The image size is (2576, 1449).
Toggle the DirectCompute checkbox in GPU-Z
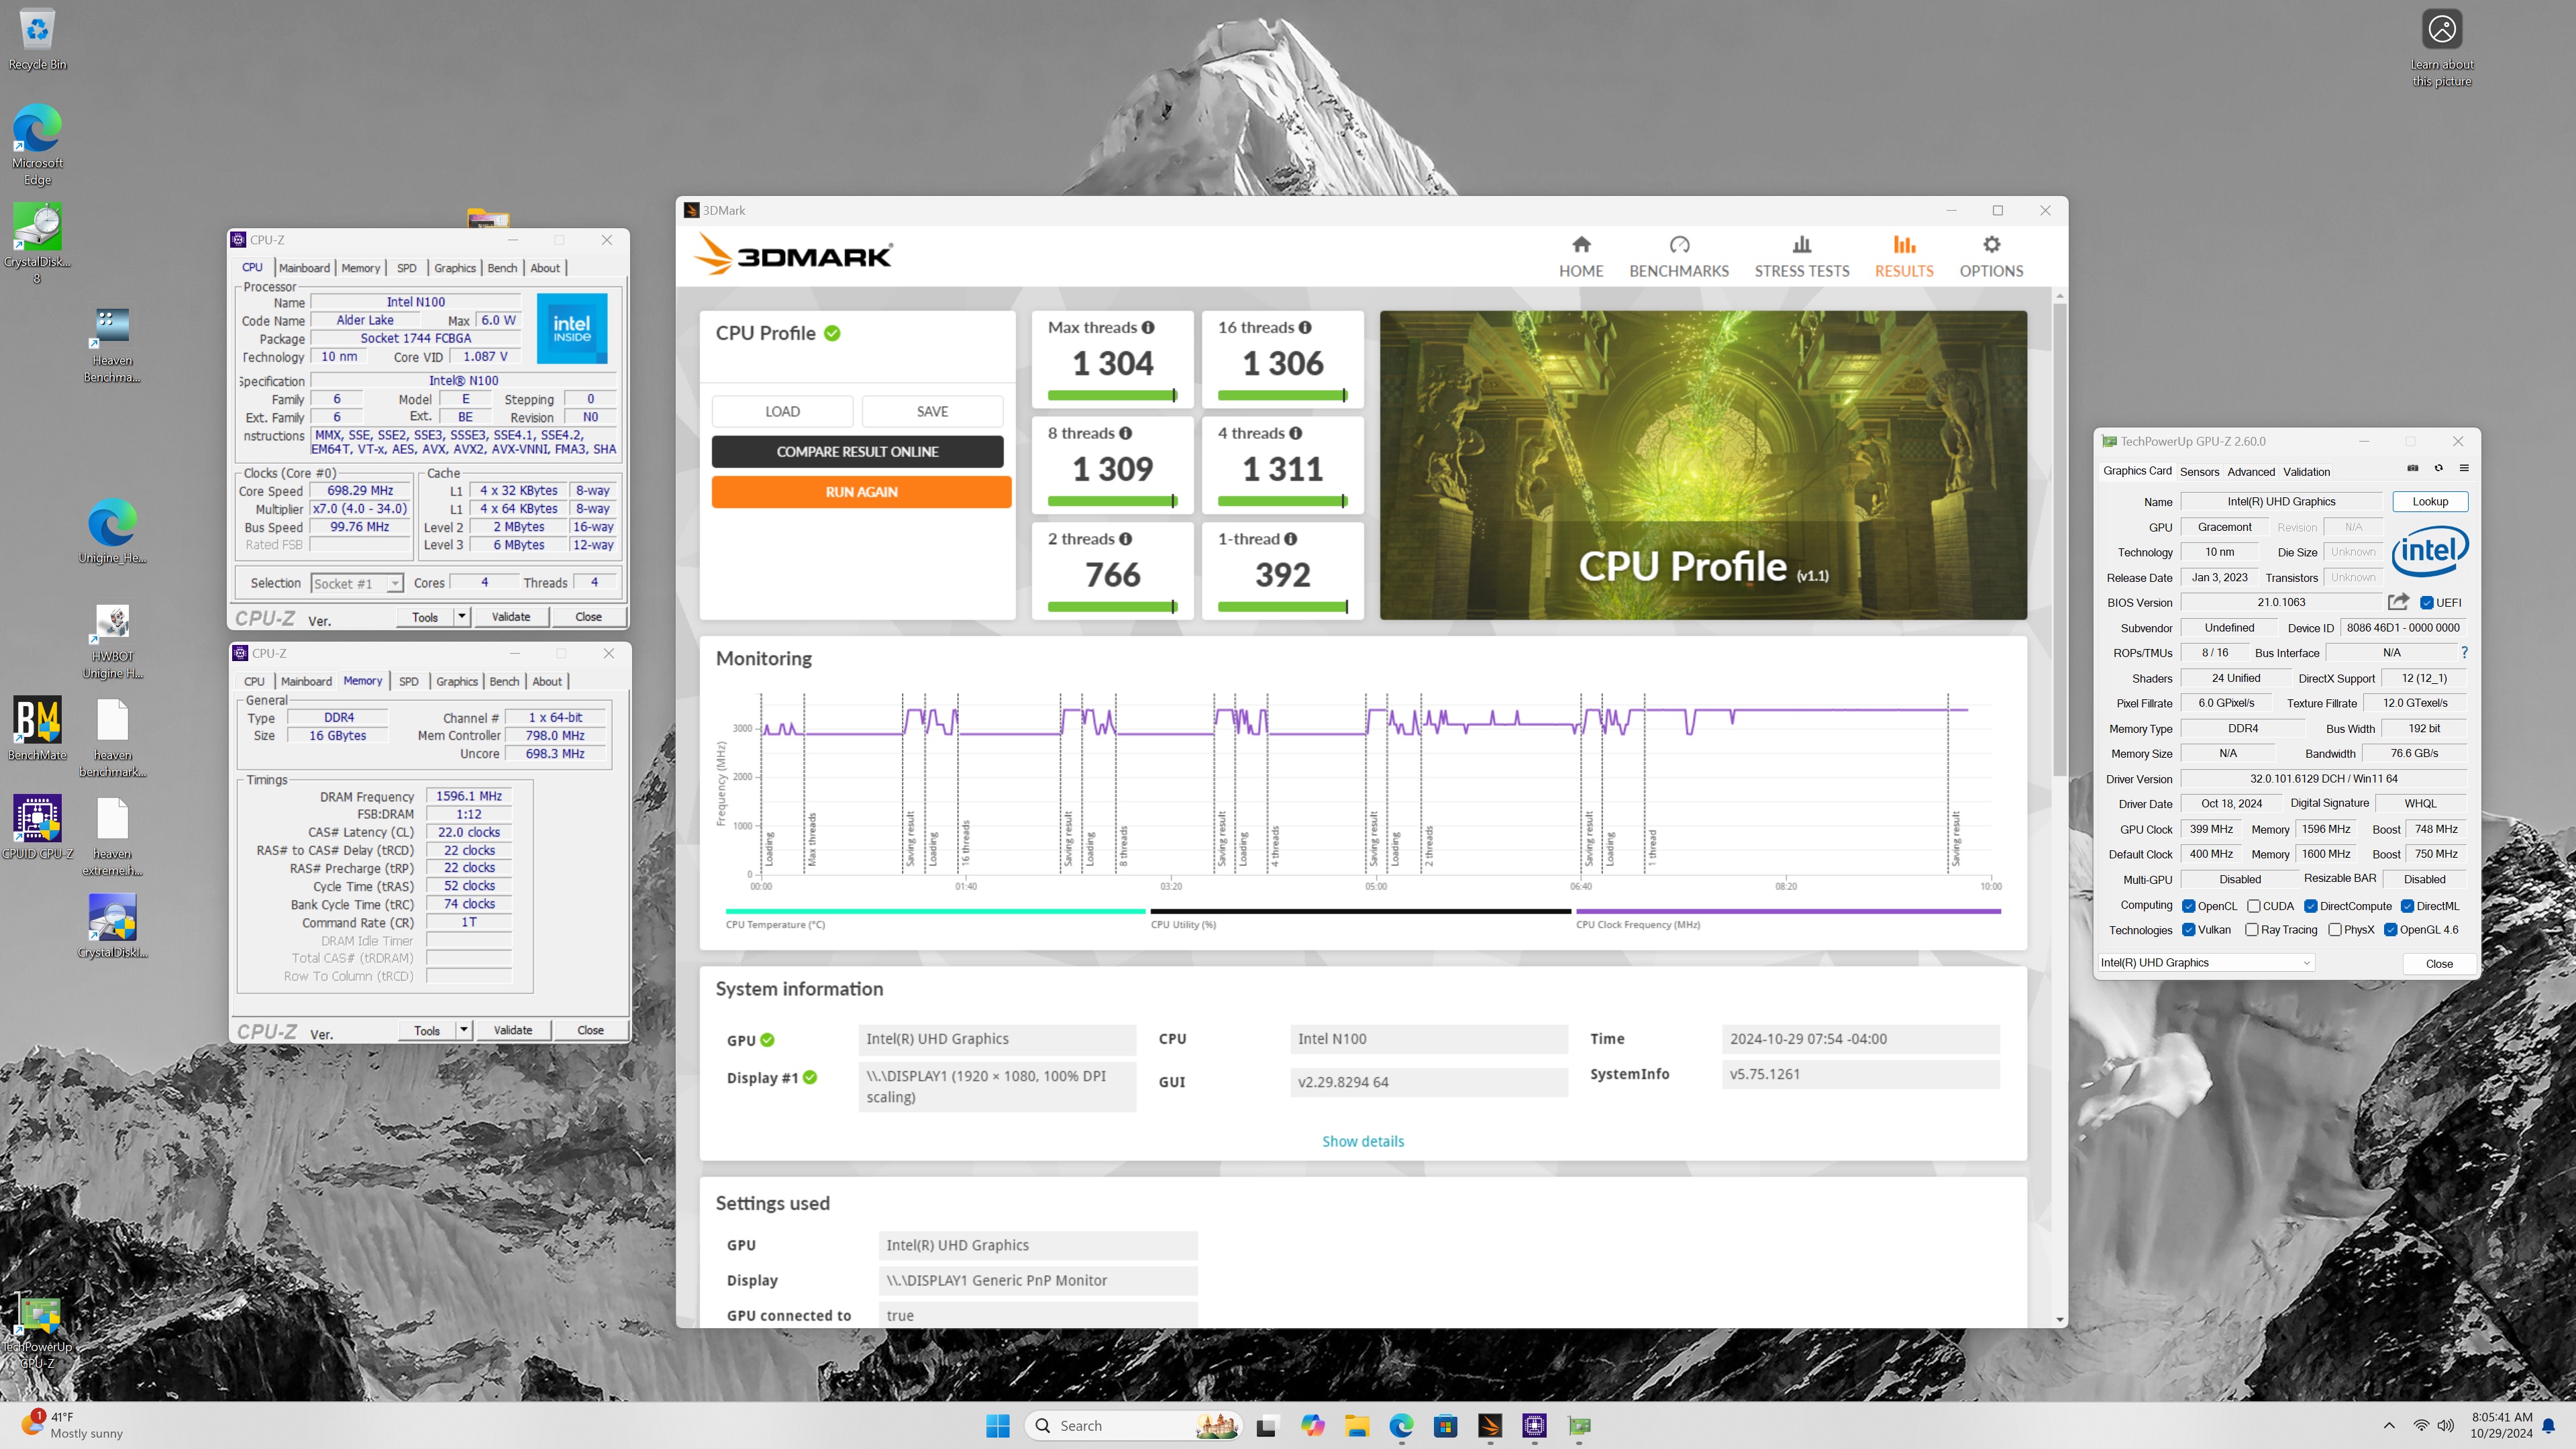tap(2311, 906)
